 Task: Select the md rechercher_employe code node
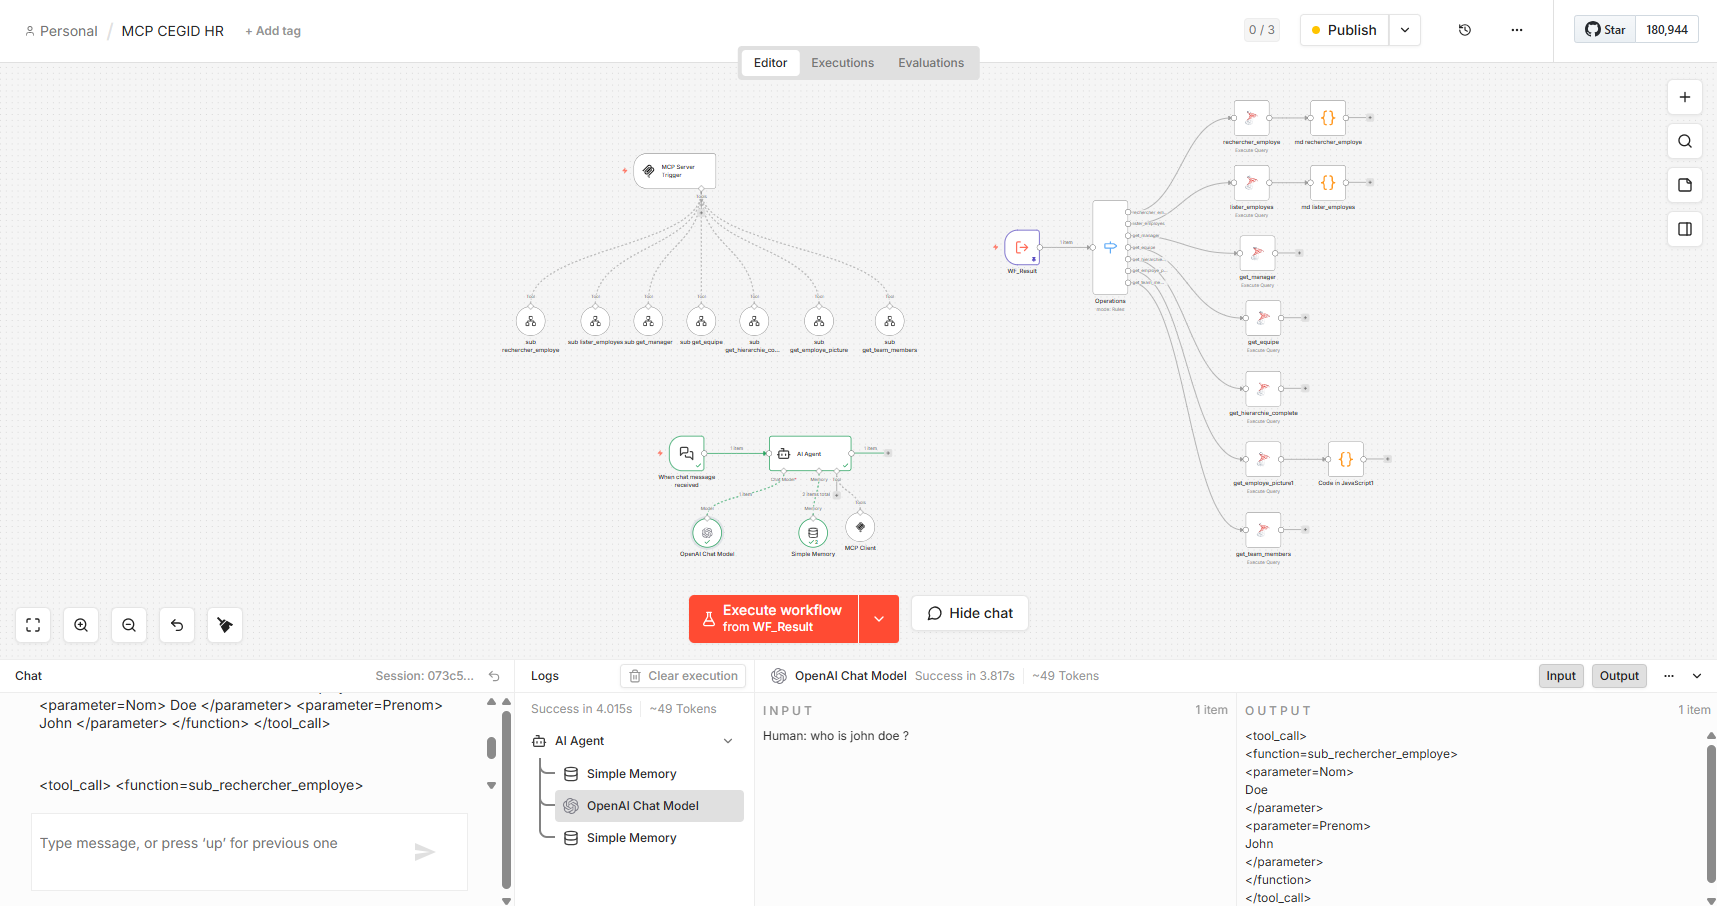point(1328,118)
